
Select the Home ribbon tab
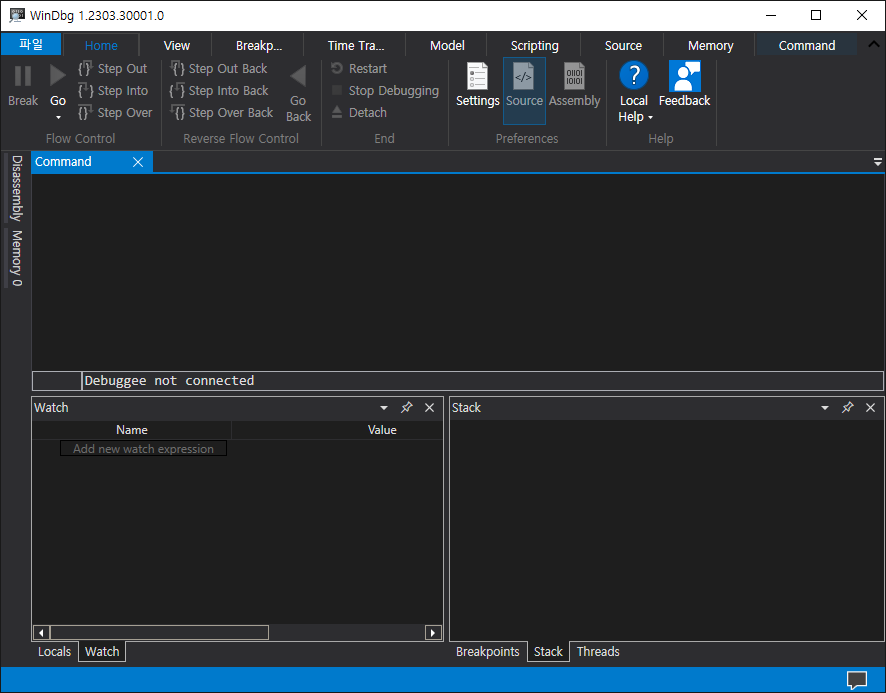[101, 45]
